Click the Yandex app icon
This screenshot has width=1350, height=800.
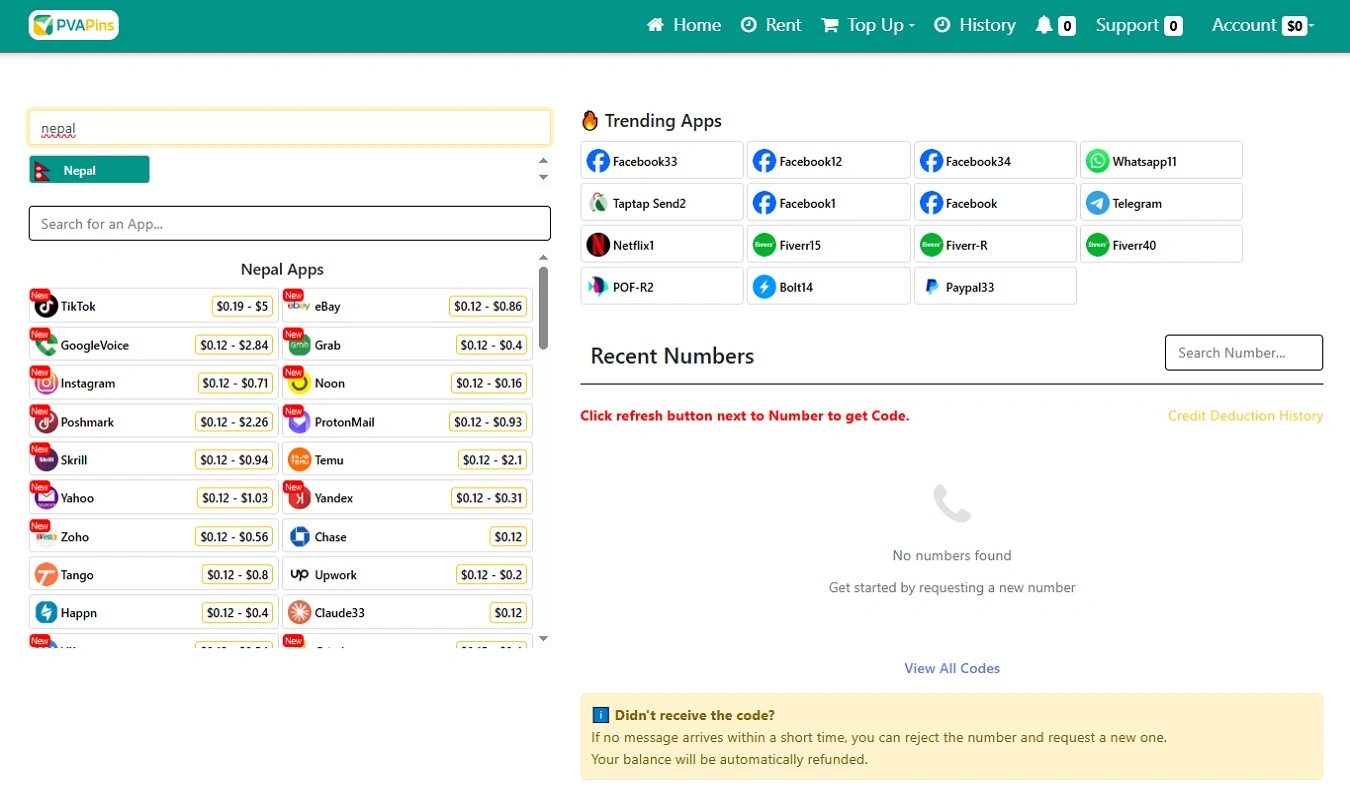[x=299, y=498]
